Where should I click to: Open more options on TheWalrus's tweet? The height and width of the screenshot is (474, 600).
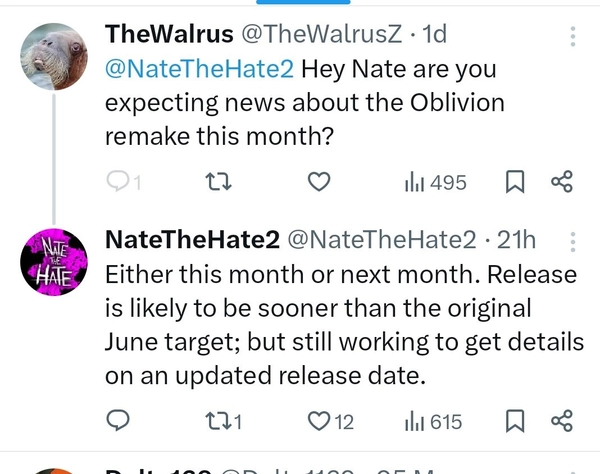[x=573, y=37]
